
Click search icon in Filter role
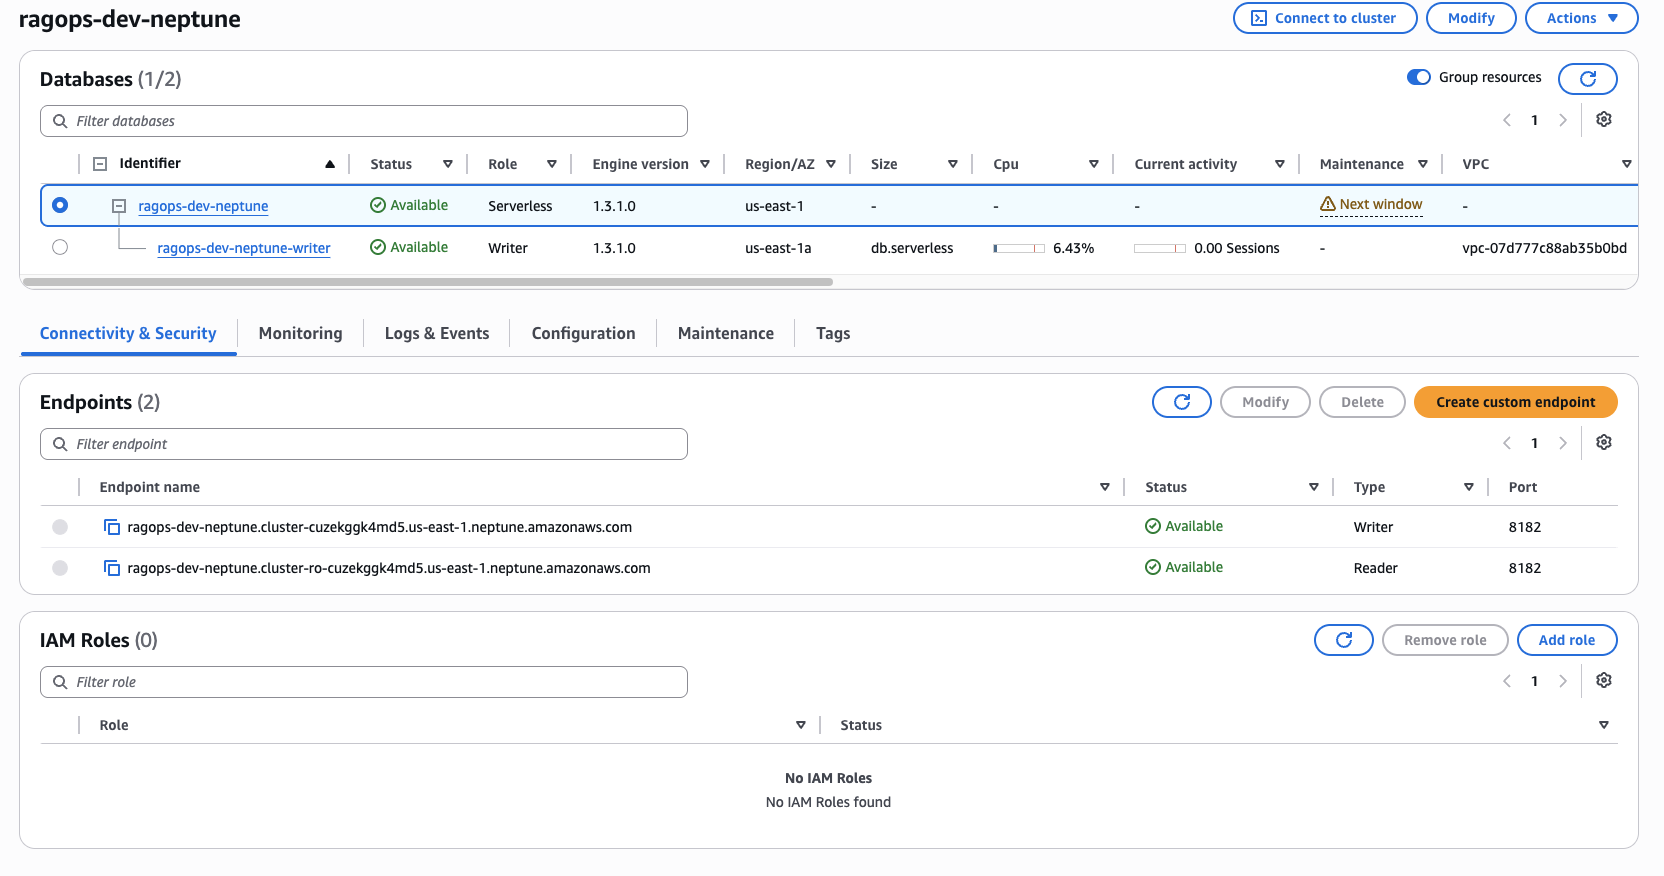(x=60, y=682)
